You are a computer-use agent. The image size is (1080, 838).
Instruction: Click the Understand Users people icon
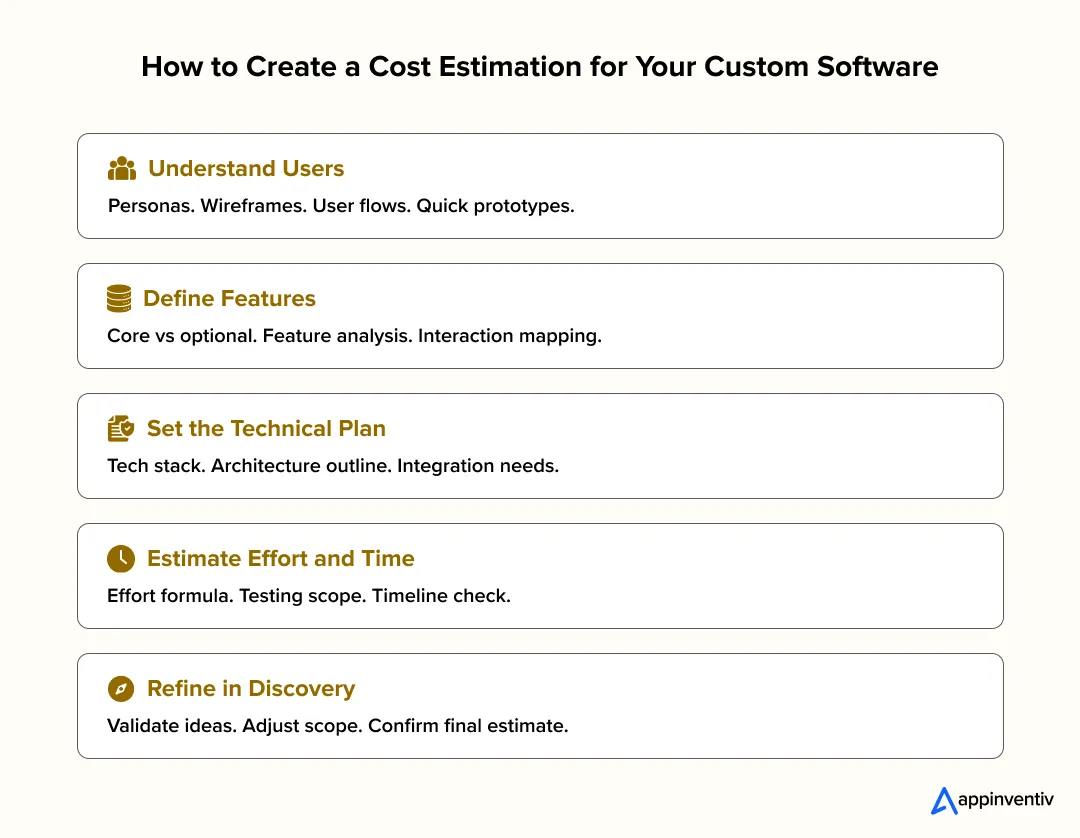coord(121,168)
